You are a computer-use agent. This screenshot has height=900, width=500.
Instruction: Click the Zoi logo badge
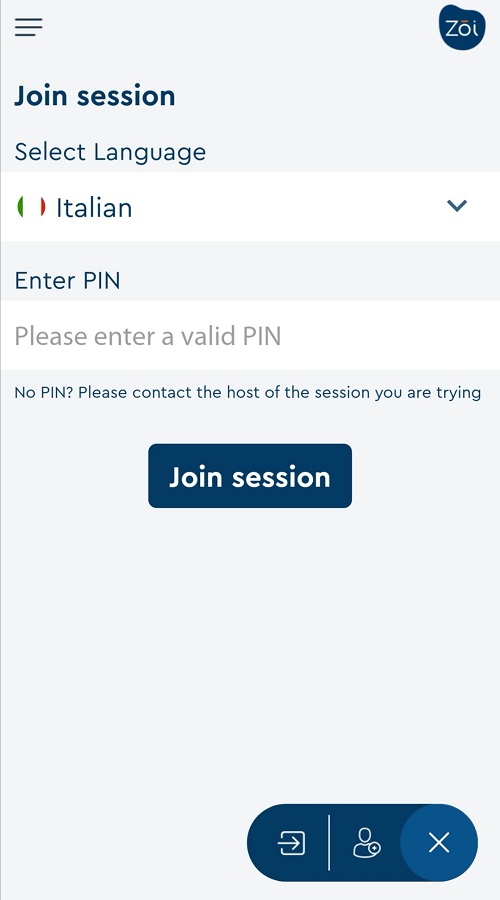coord(462,27)
